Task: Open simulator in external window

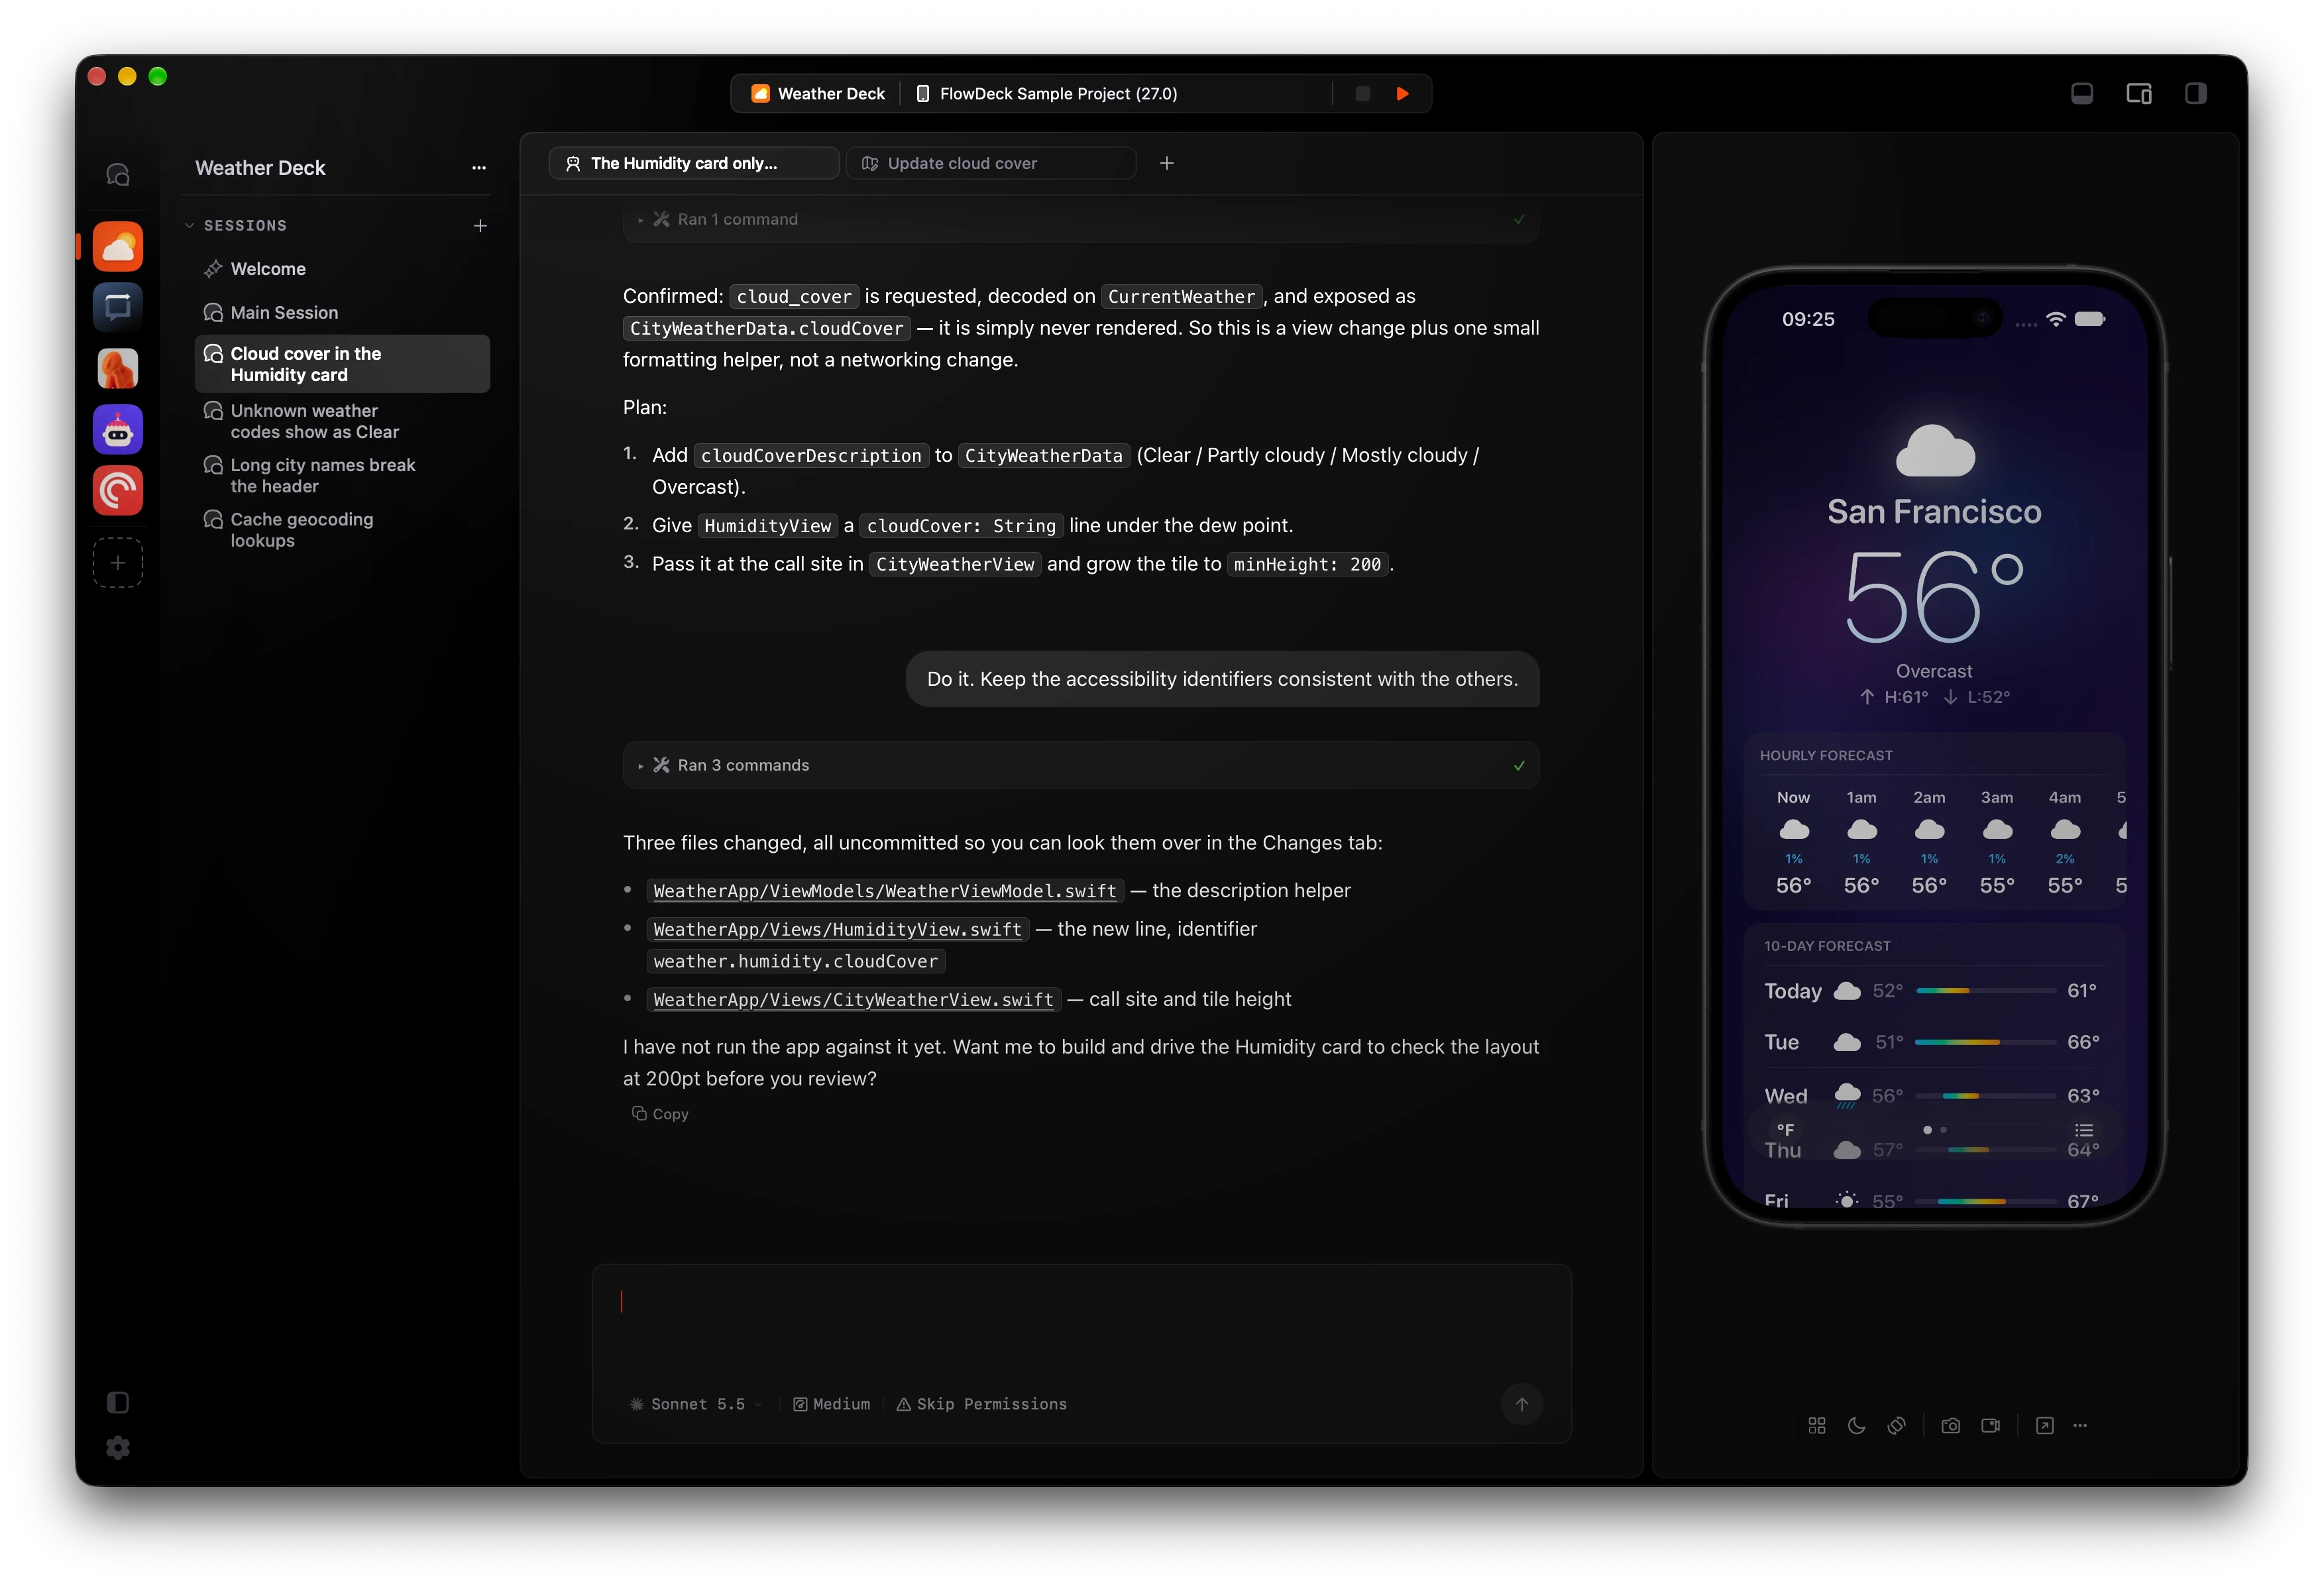Action: (x=2044, y=1426)
